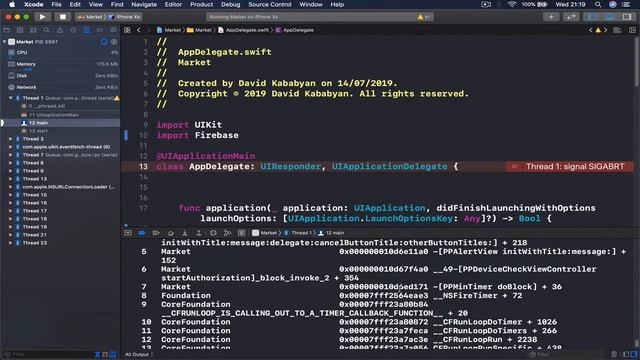640x360 pixels.
Task: Click the trash icon to clear console
Action: pyautogui.click(x=614, y=354)
